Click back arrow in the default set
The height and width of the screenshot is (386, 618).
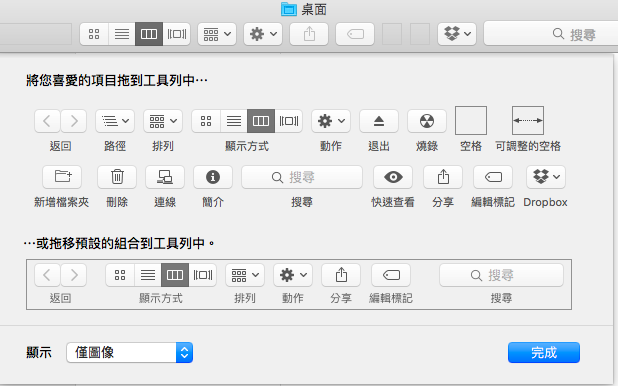point(47,275)
